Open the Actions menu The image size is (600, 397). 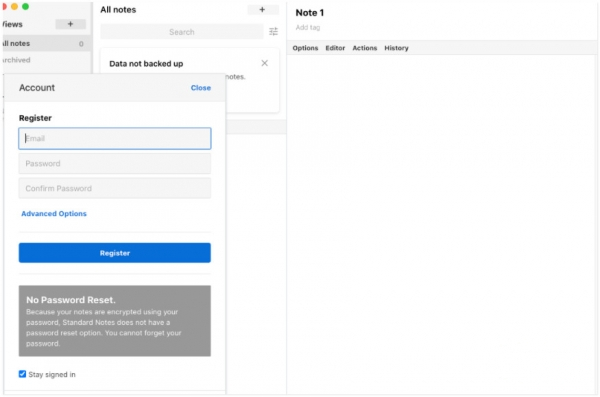[x=365, y=48]
